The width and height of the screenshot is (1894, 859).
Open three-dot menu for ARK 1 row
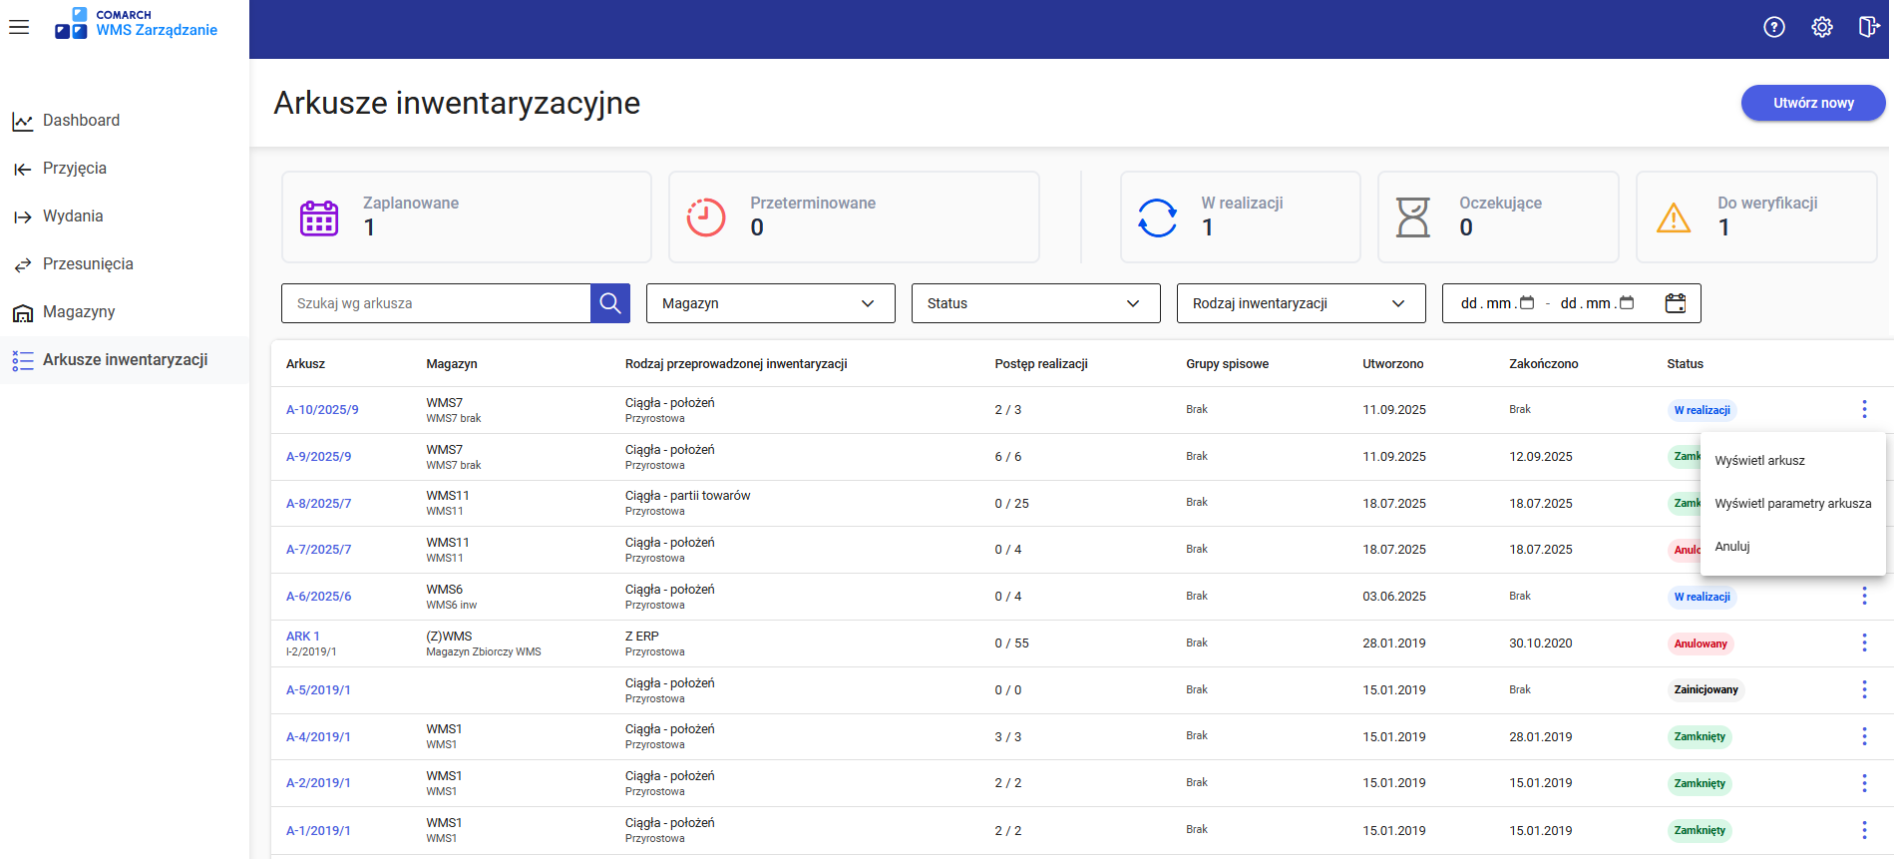point(1864,643)
